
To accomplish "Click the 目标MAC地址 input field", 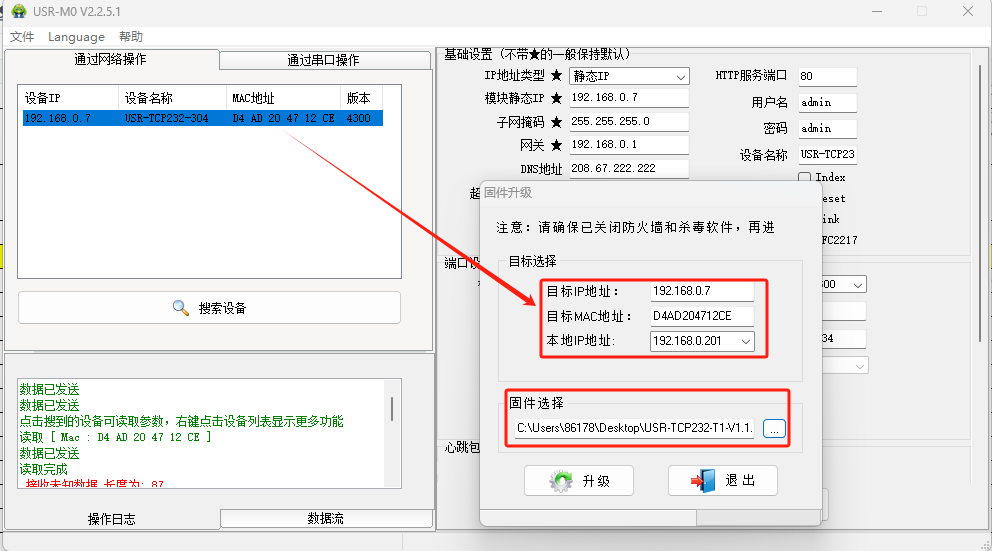I will pos(701,316).
